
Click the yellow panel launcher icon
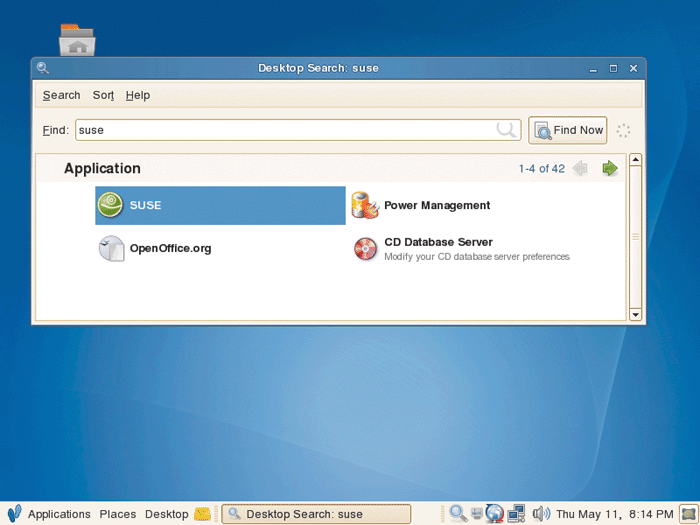202,514
